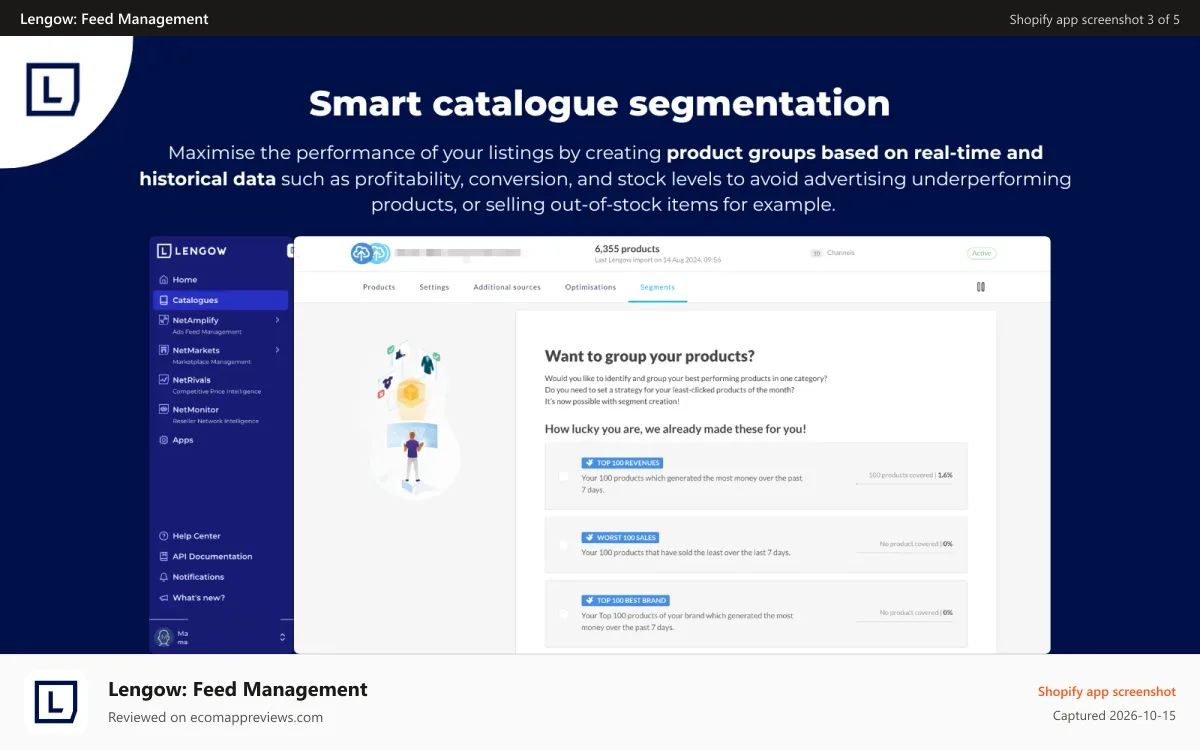
Task: Open the Products tab
Action: tap(379, 287)
